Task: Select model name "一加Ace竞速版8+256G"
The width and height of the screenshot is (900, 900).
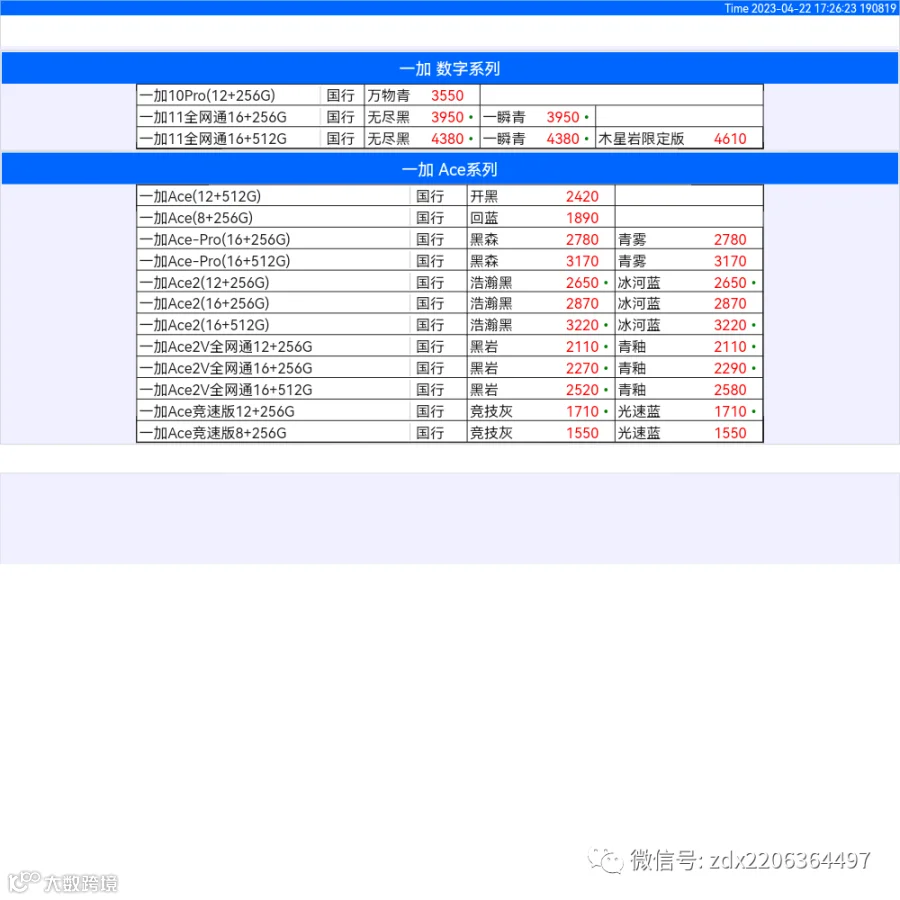Action: [x=213, y=433]
